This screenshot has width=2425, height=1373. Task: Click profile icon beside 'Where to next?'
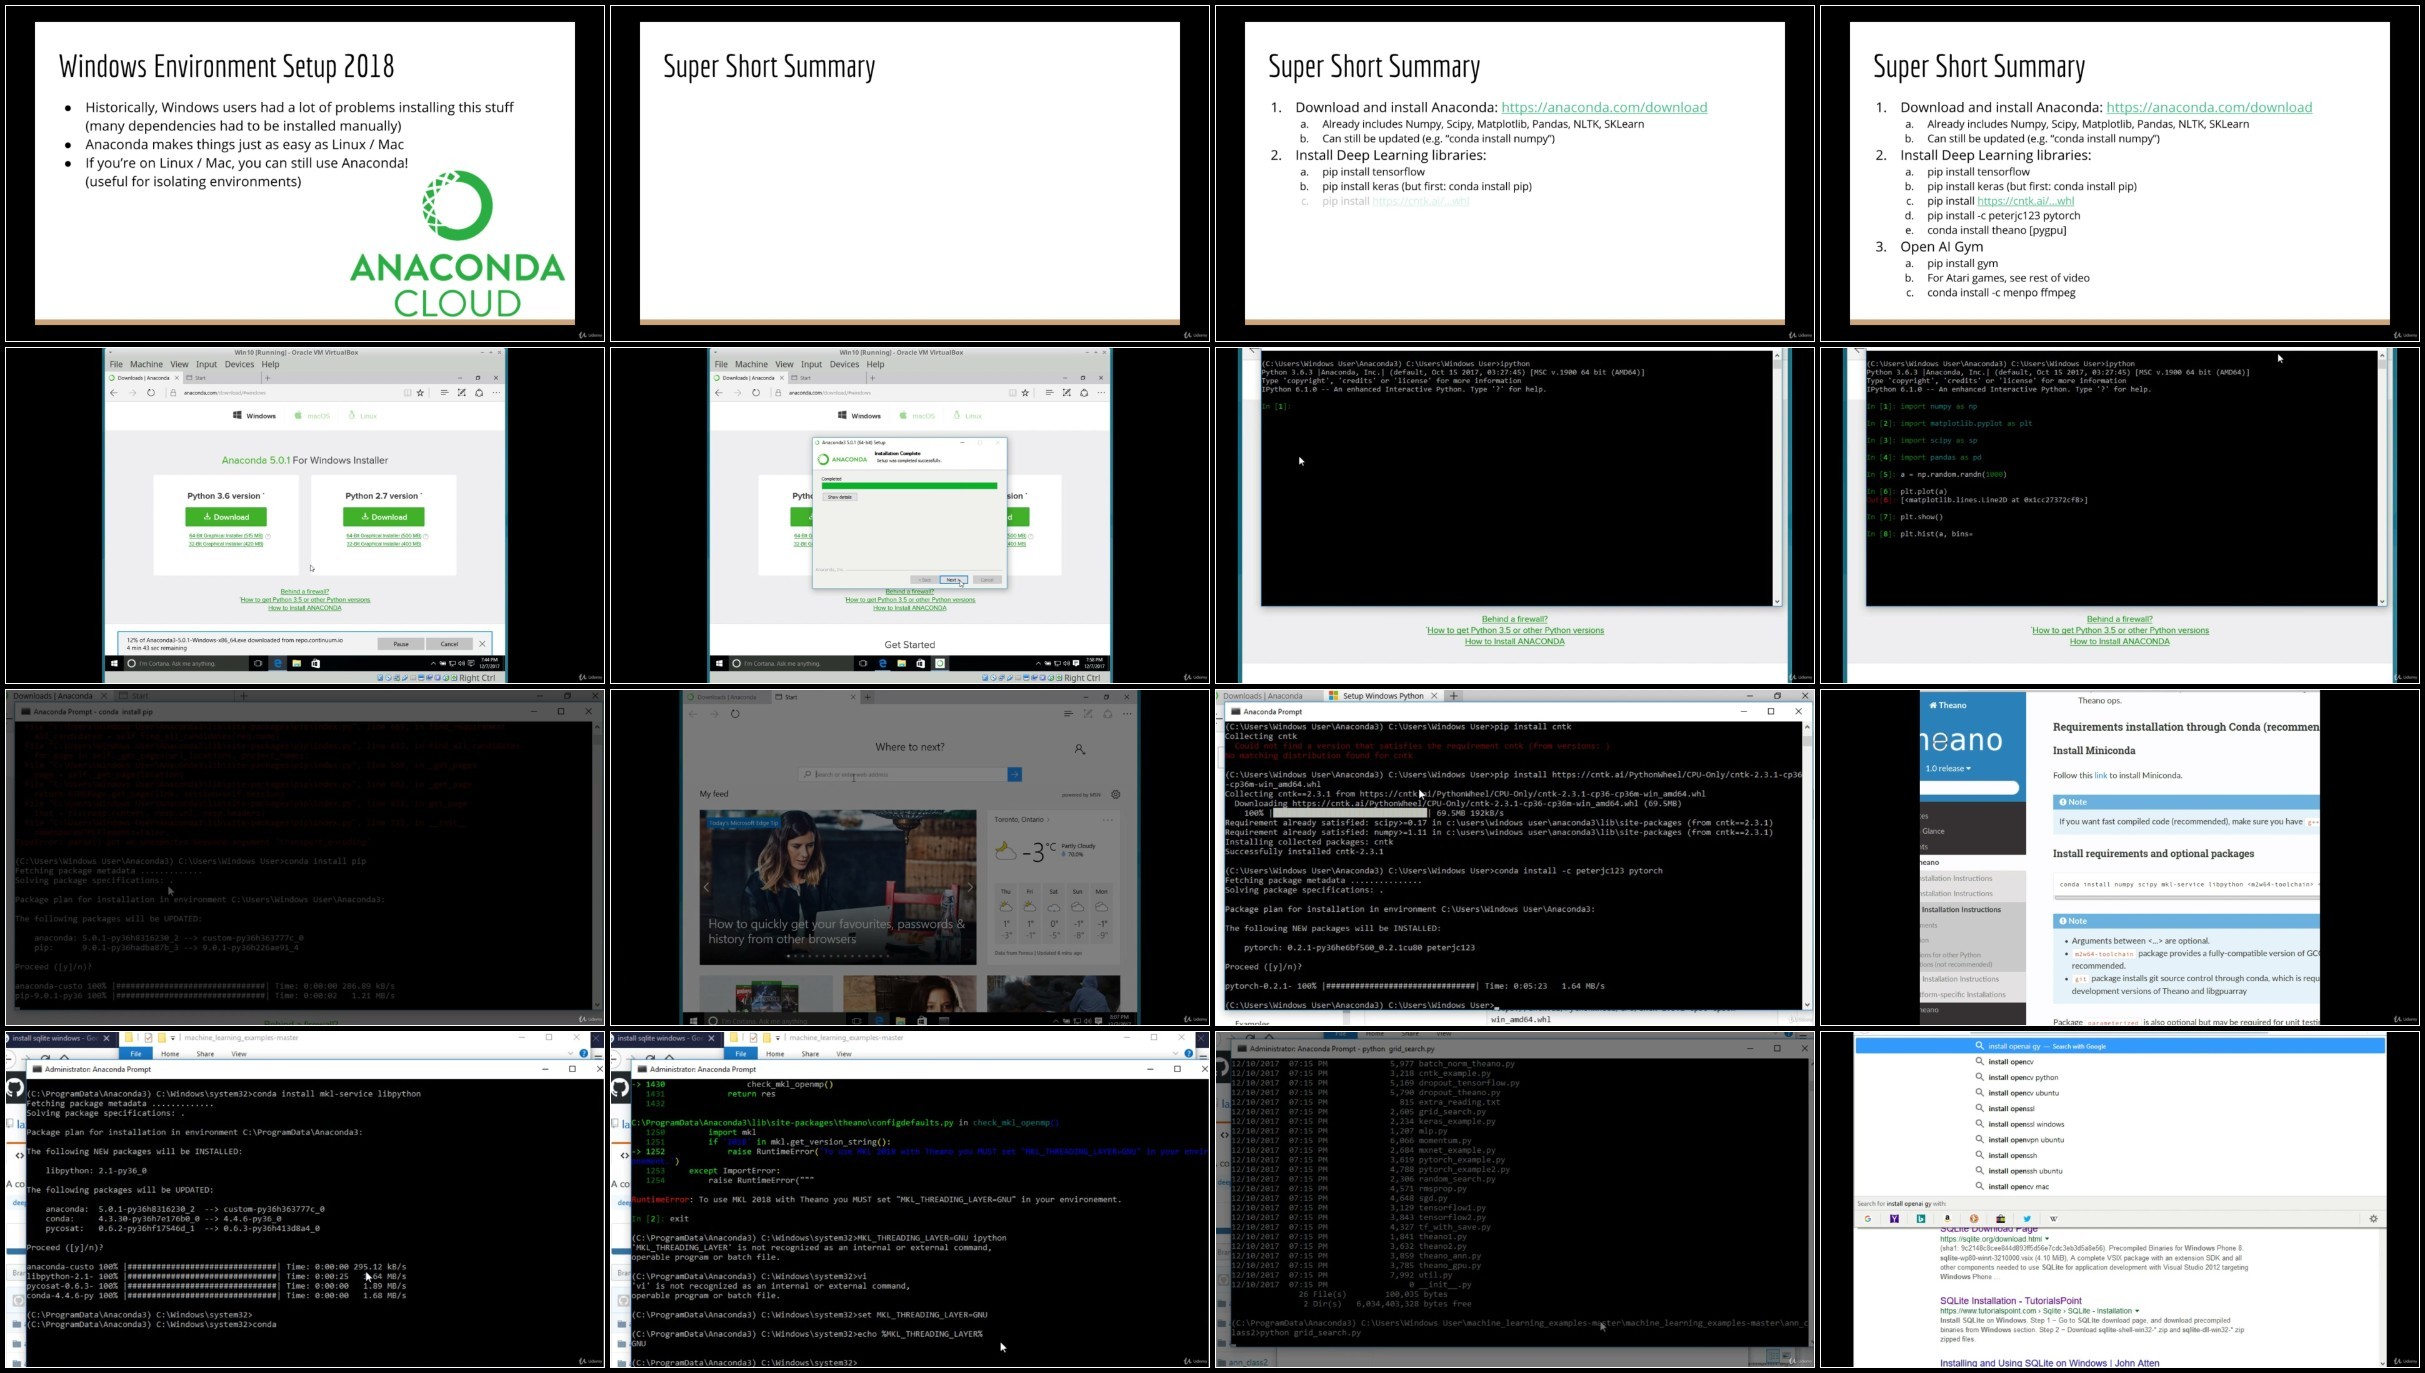(1080, 749)
